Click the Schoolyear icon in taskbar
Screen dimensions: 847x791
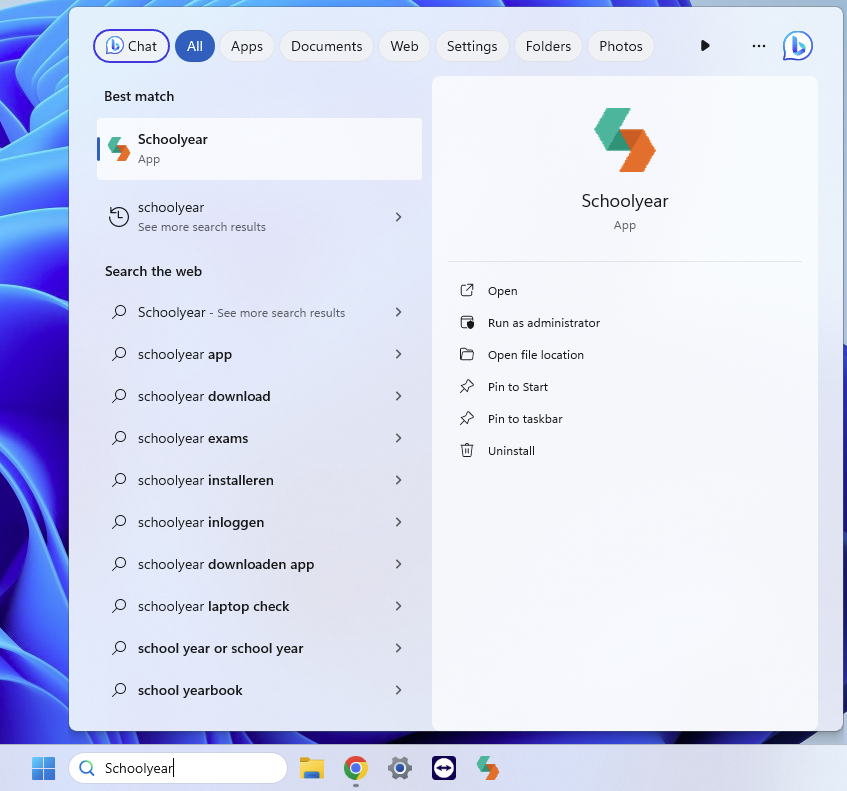(488, 768)
